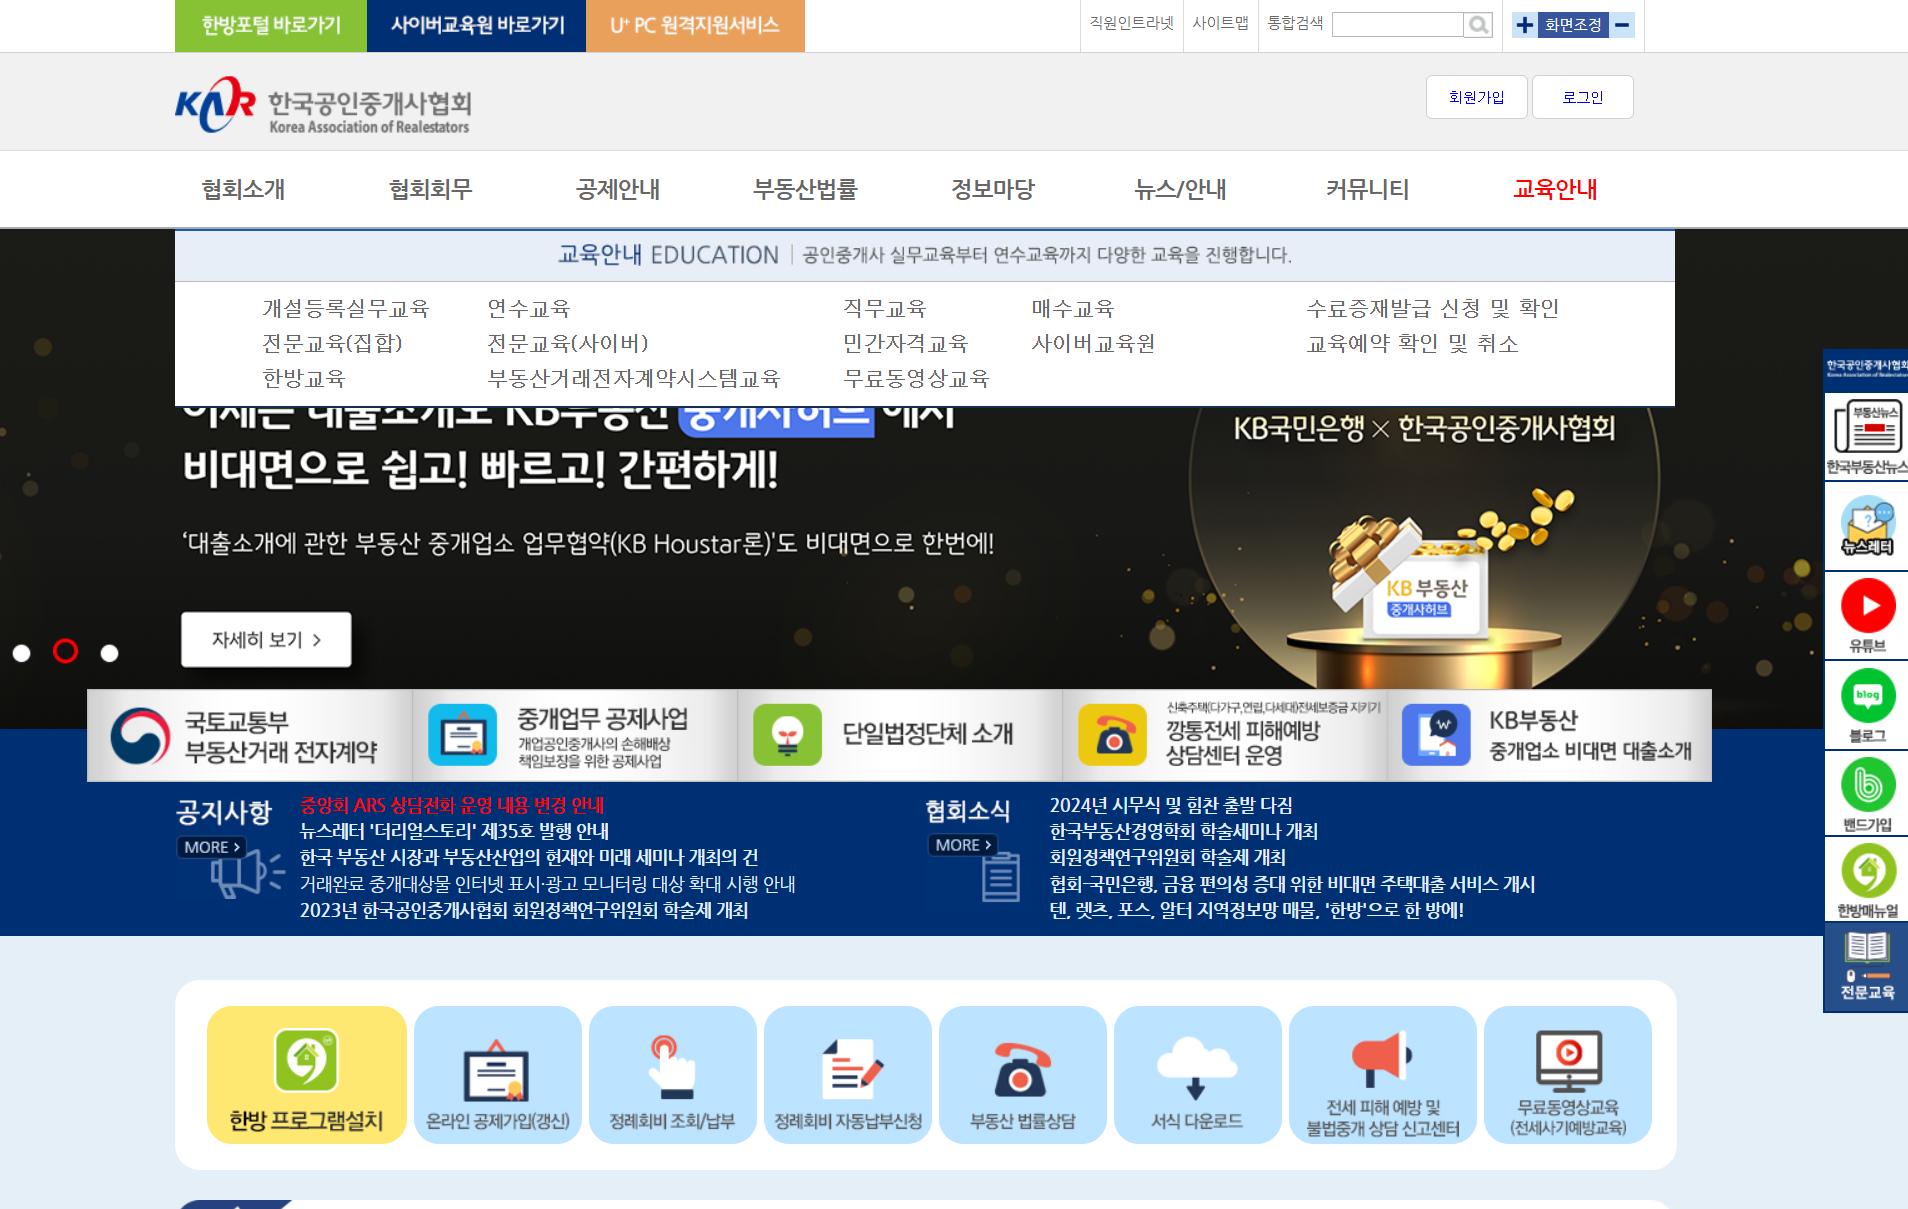Open the 정보마당 main menu
This screenshot has height=1209, width=1908.
992,189
